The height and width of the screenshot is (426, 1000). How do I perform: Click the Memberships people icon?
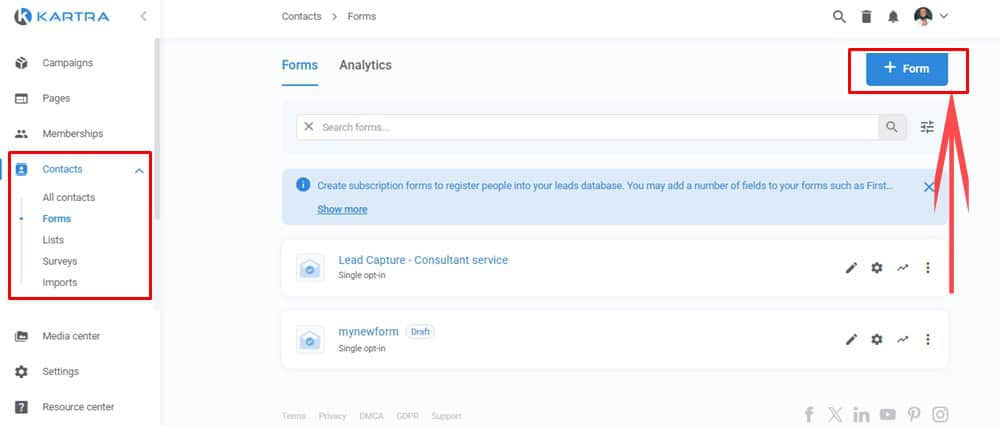22,134
